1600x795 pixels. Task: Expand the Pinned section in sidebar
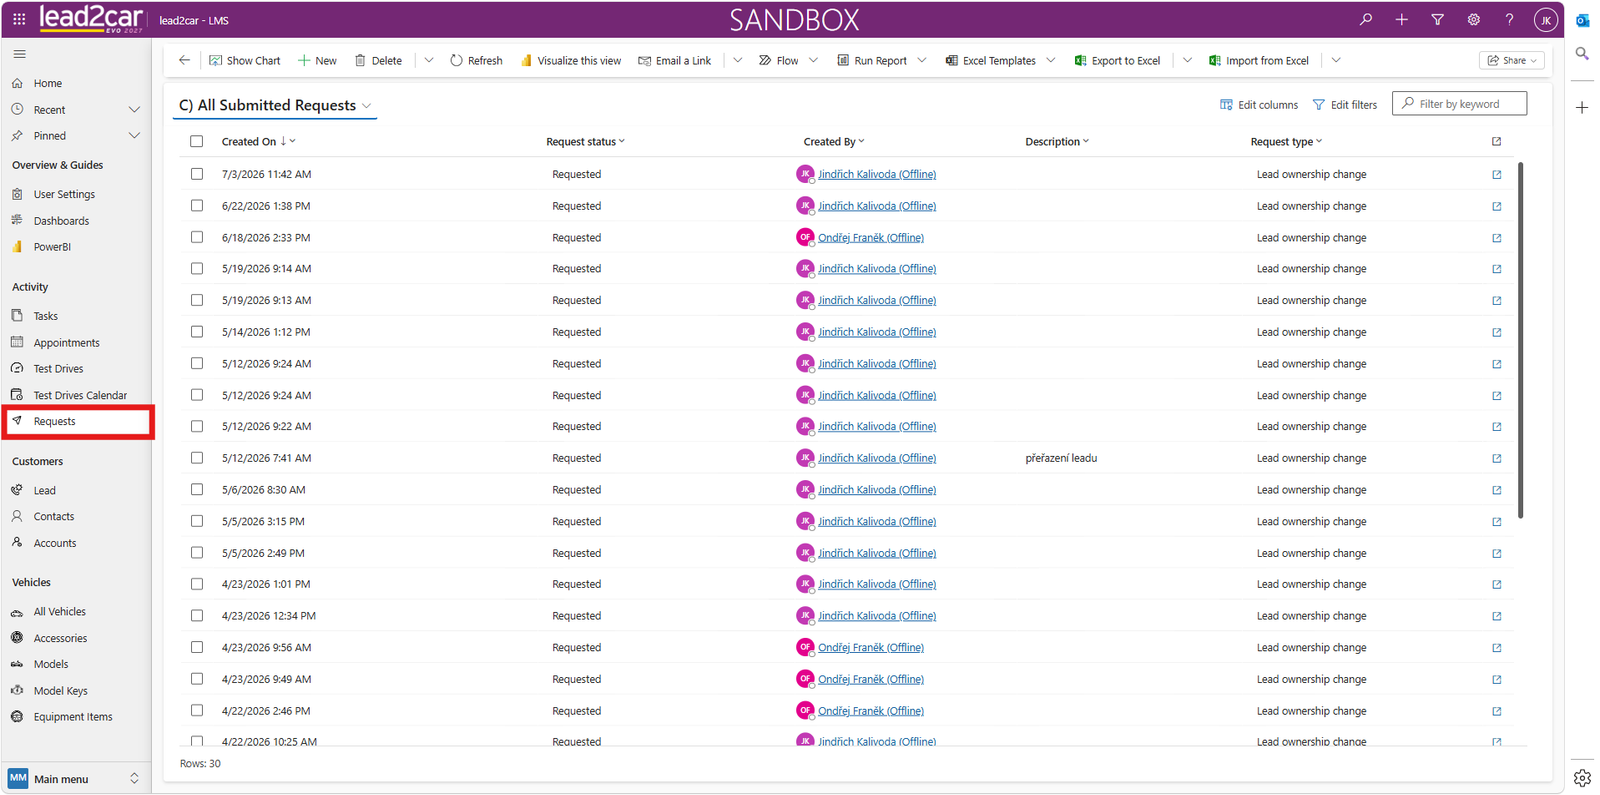(134, 136)
